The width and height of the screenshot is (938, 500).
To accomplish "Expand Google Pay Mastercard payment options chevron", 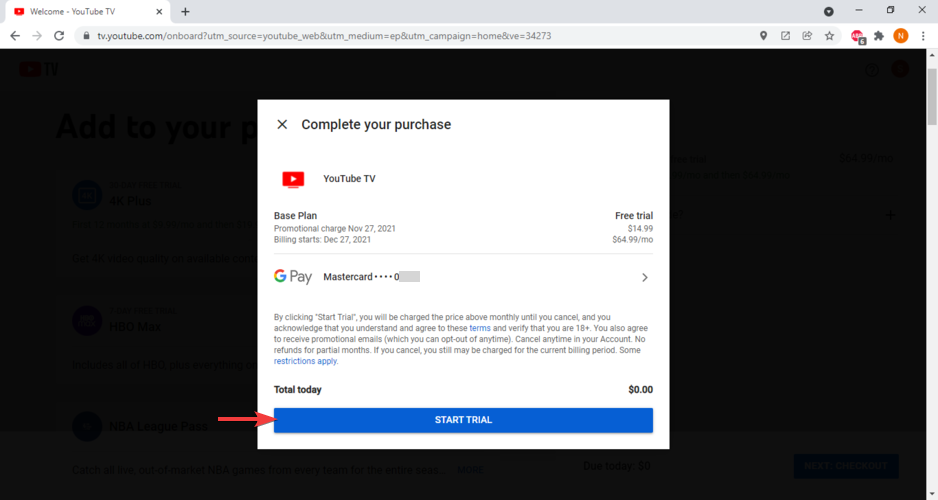I will [645, 277].
